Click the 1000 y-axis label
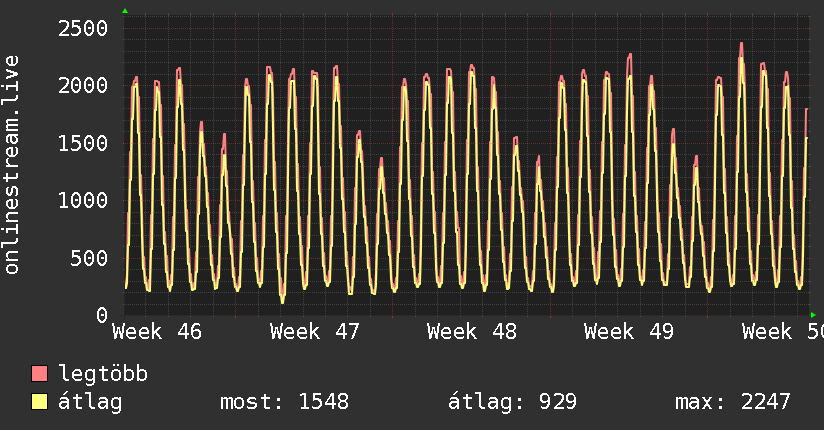Screen dimensions: 824x430 [x=83, y=200]
